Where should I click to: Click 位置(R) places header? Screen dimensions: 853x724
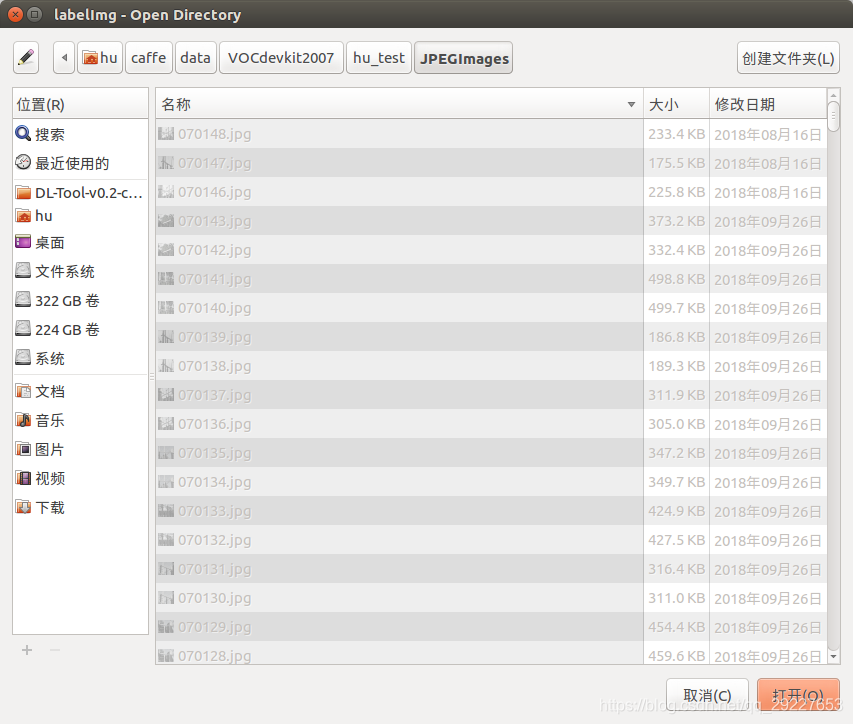click(80, 104)
